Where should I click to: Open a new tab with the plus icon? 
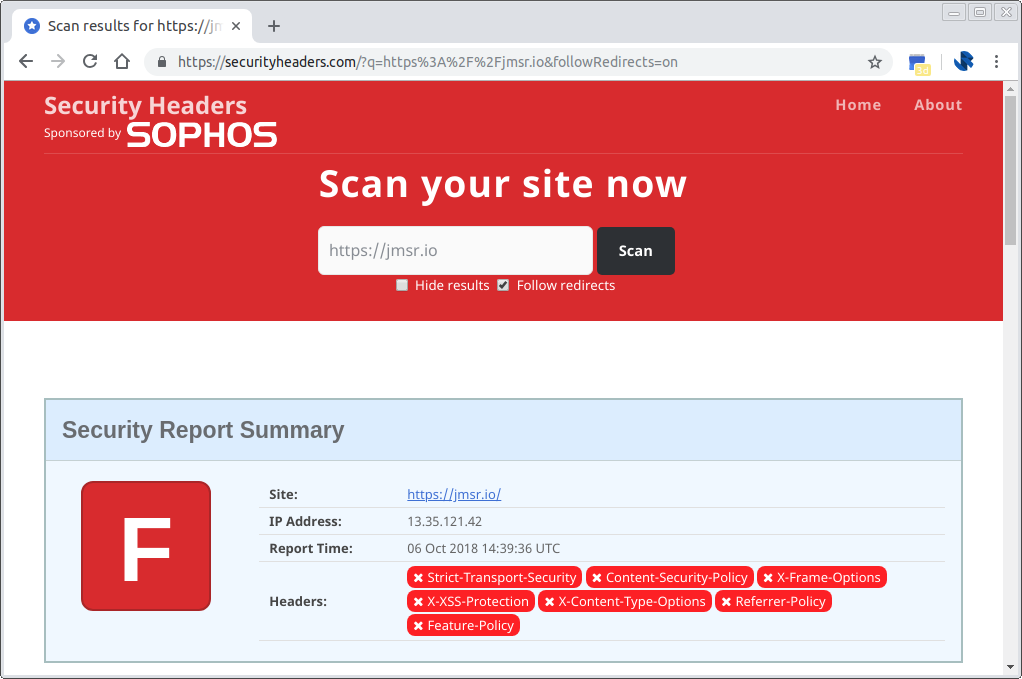[x=274, y=26]
